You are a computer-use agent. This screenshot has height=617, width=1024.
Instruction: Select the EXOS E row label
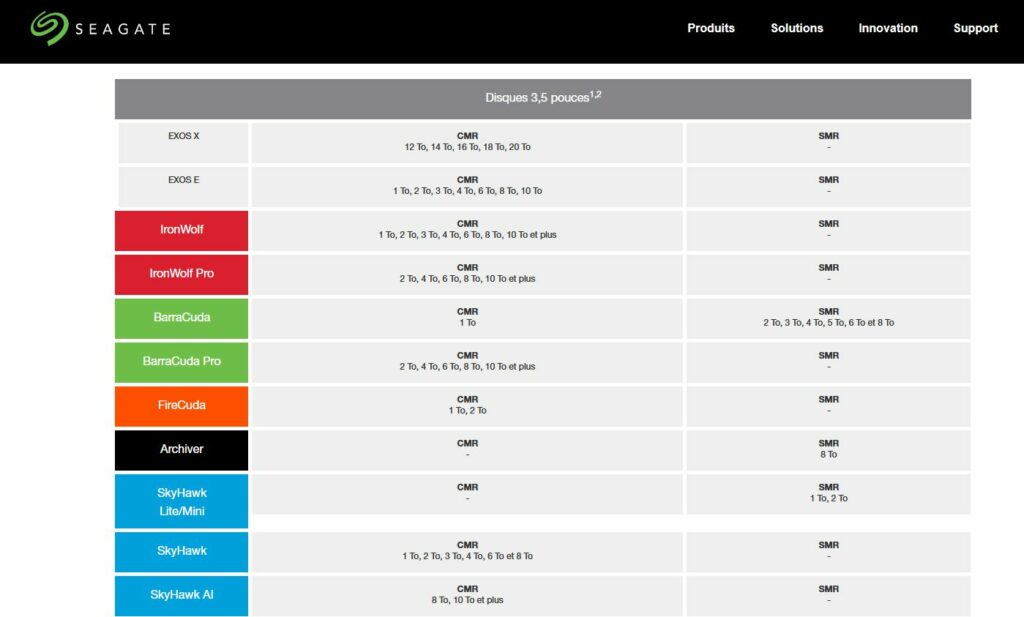click(x=184, y=186)
